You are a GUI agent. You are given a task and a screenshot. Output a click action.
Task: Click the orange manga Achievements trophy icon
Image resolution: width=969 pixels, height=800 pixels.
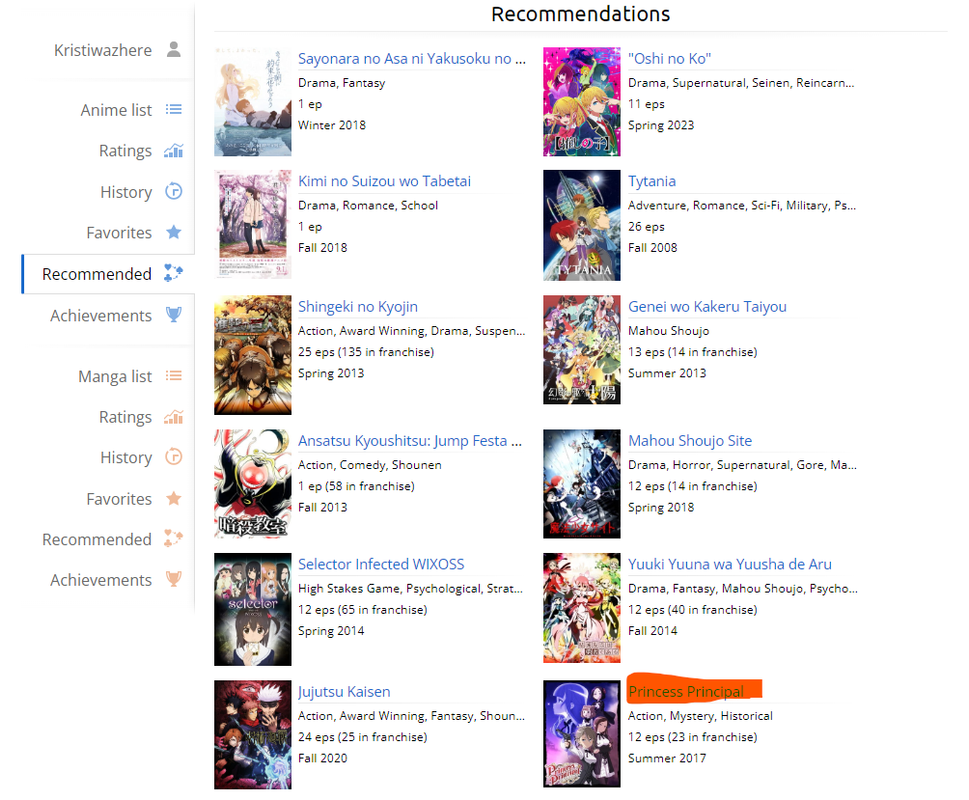[174, 579]
